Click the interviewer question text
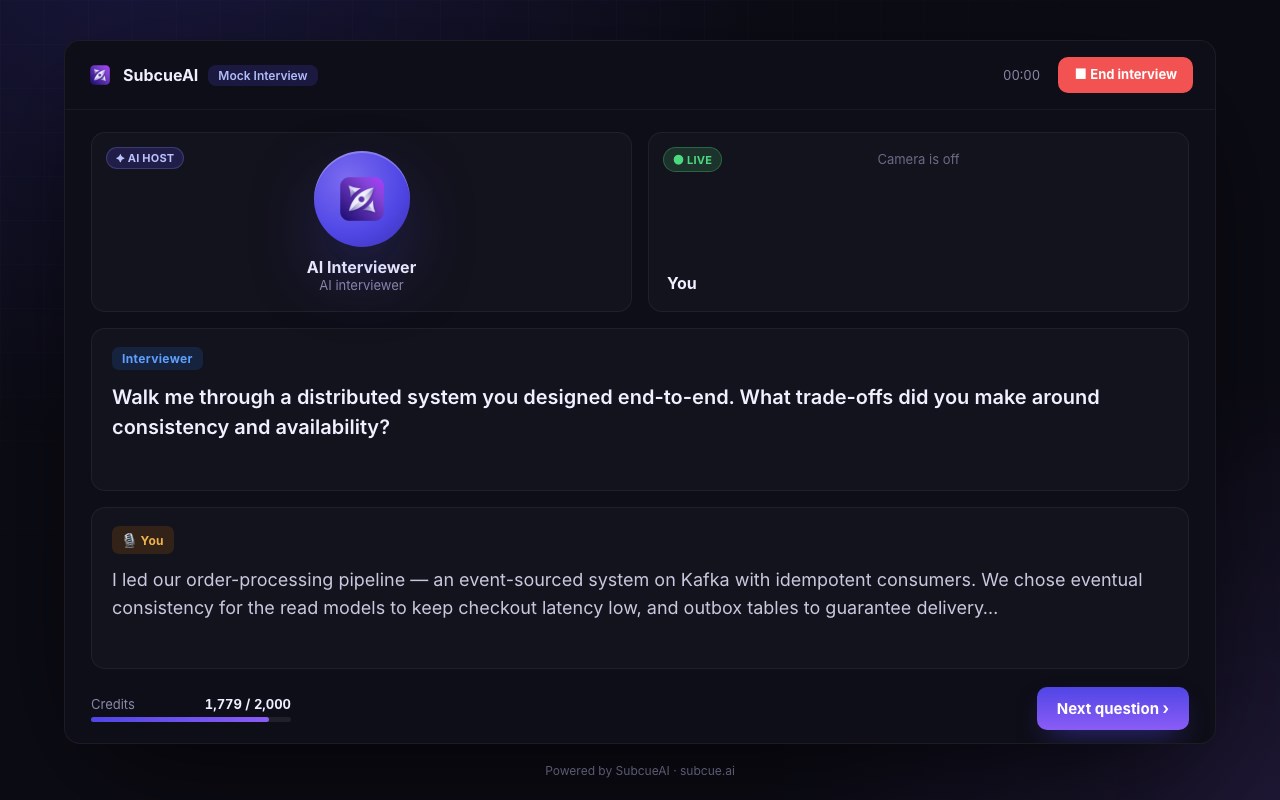 [x=606, y=412]
